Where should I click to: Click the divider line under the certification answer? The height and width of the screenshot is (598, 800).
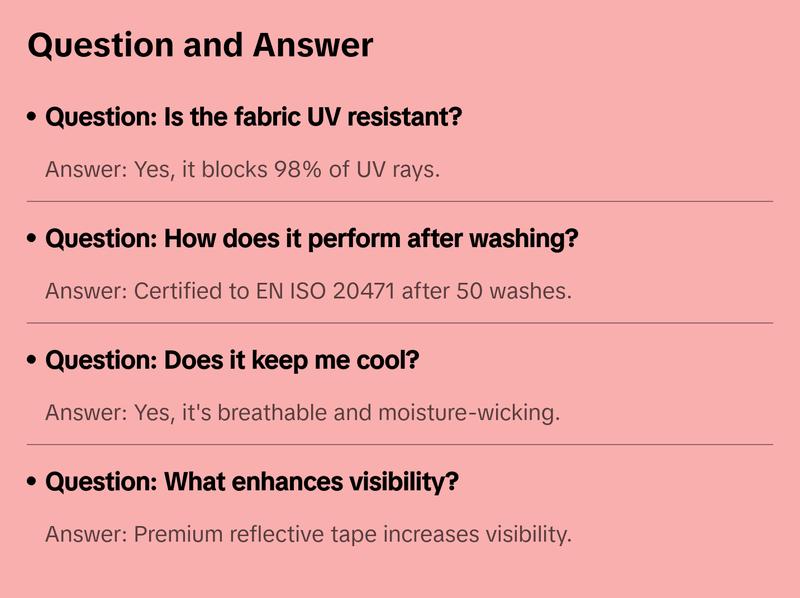click(x=400, y=323)
